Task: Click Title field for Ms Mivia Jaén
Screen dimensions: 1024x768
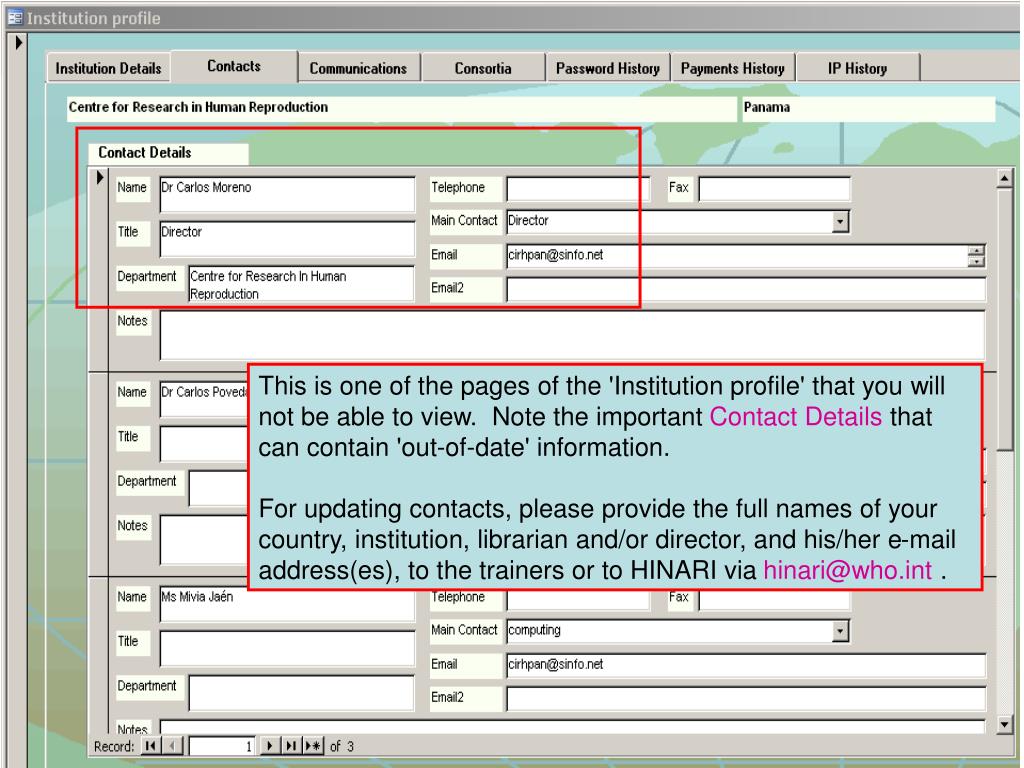Action: point(287,648)
